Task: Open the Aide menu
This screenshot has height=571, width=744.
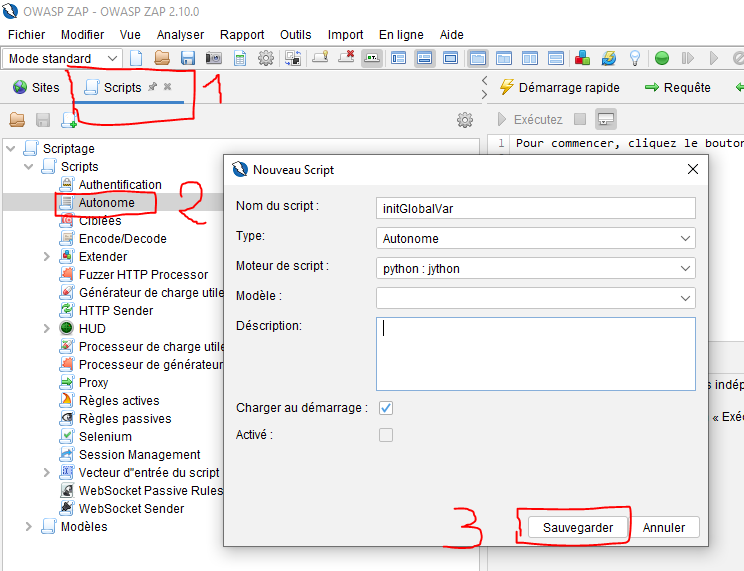Action: 451,35
